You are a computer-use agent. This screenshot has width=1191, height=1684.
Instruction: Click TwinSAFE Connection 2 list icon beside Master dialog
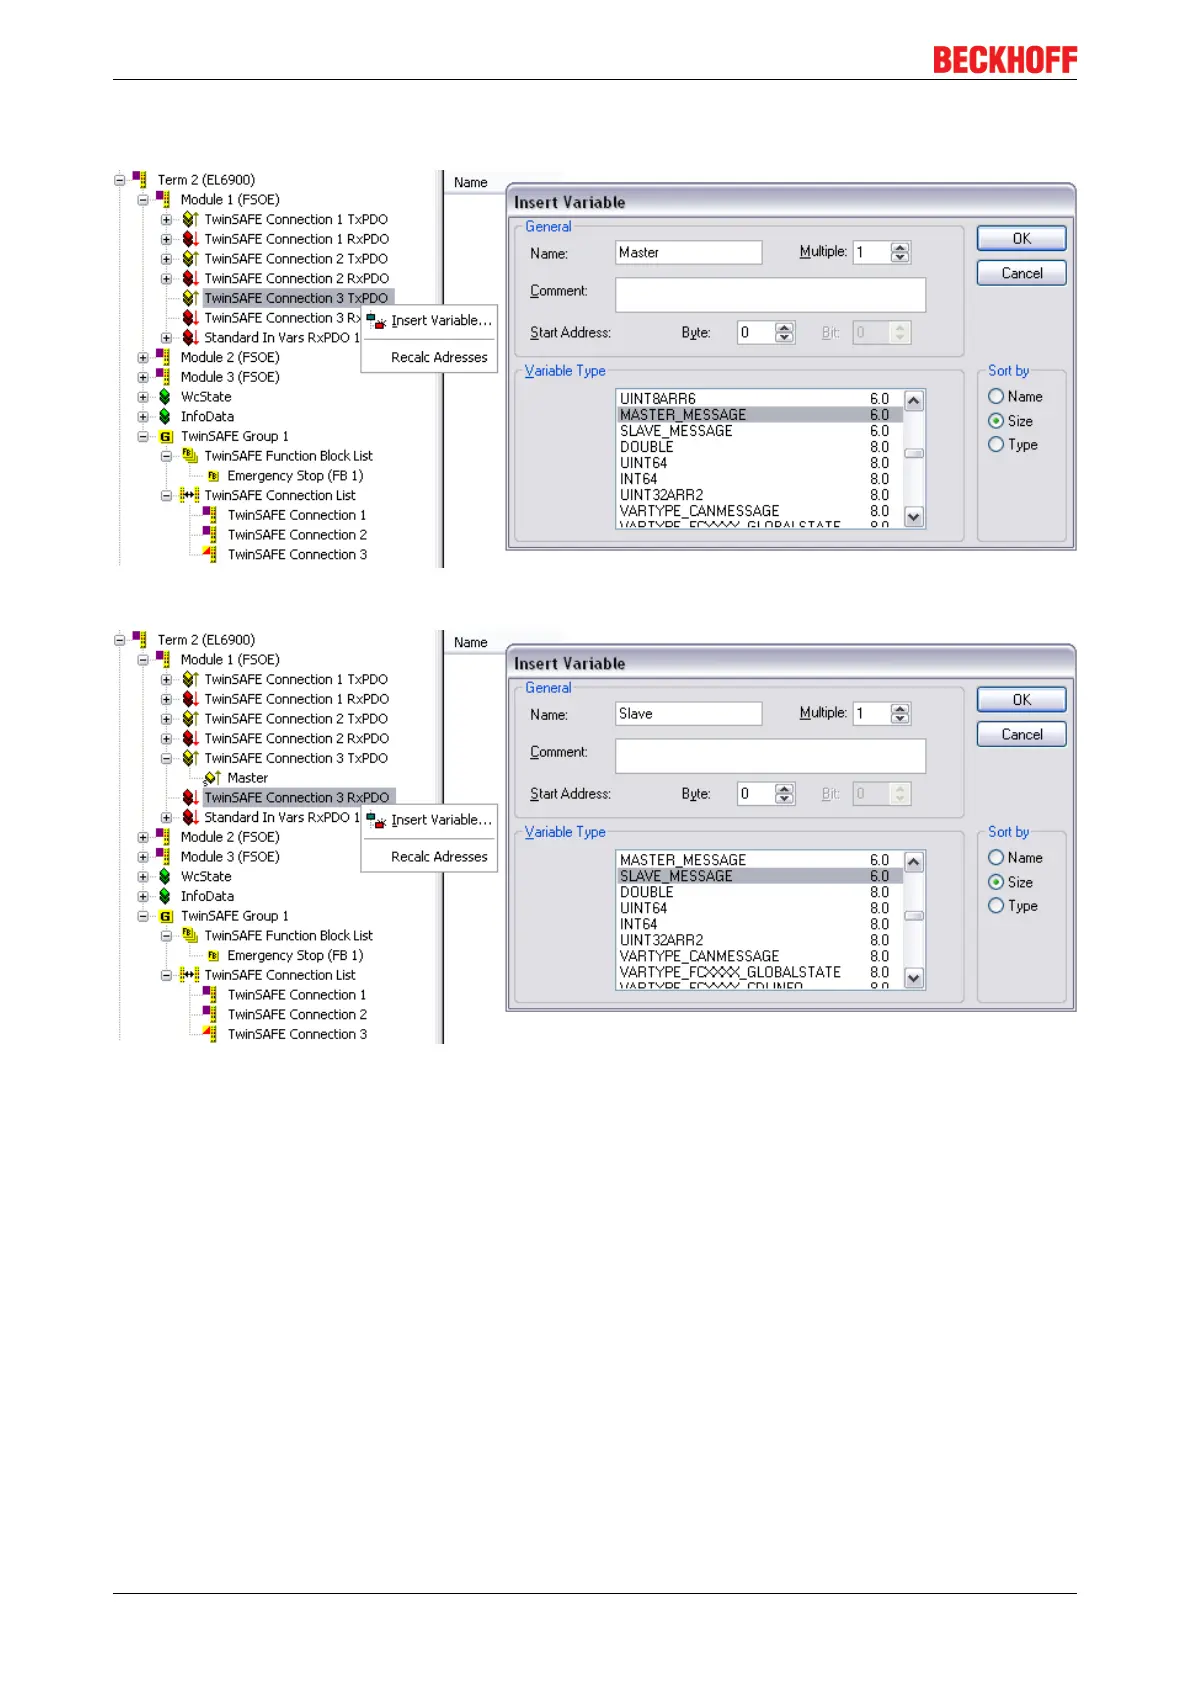[x=210, y=534]
